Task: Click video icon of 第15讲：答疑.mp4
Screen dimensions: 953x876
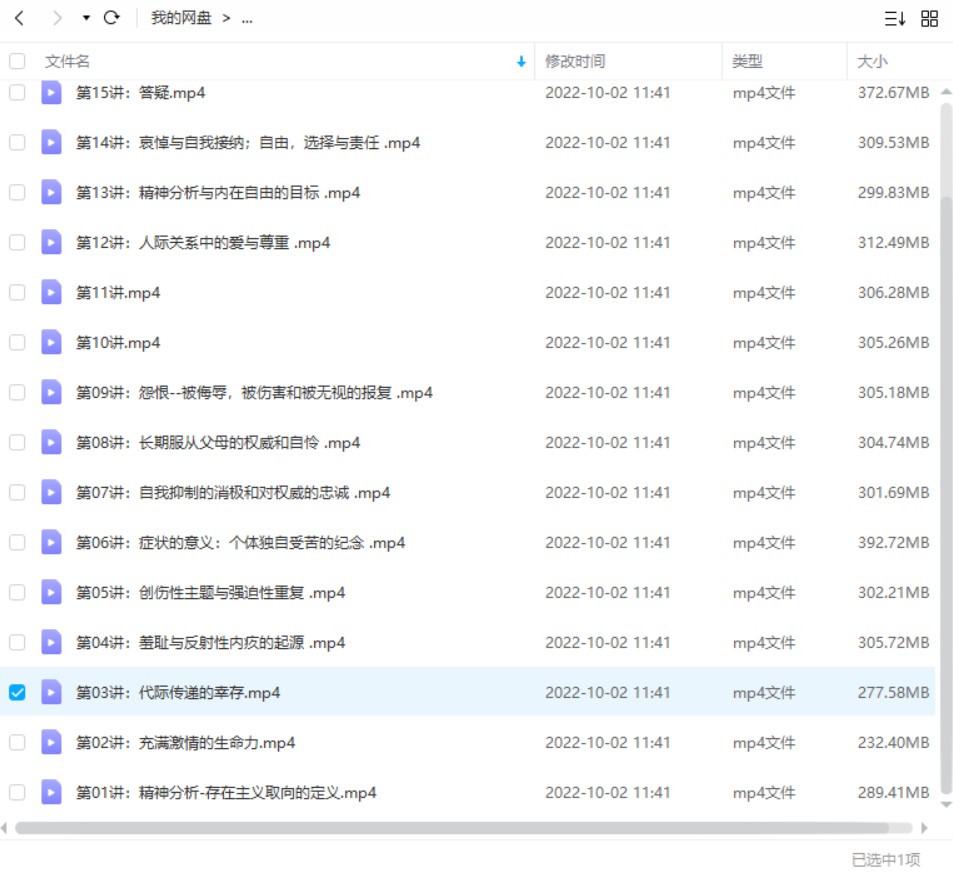Action: click(x=51, y=92)
